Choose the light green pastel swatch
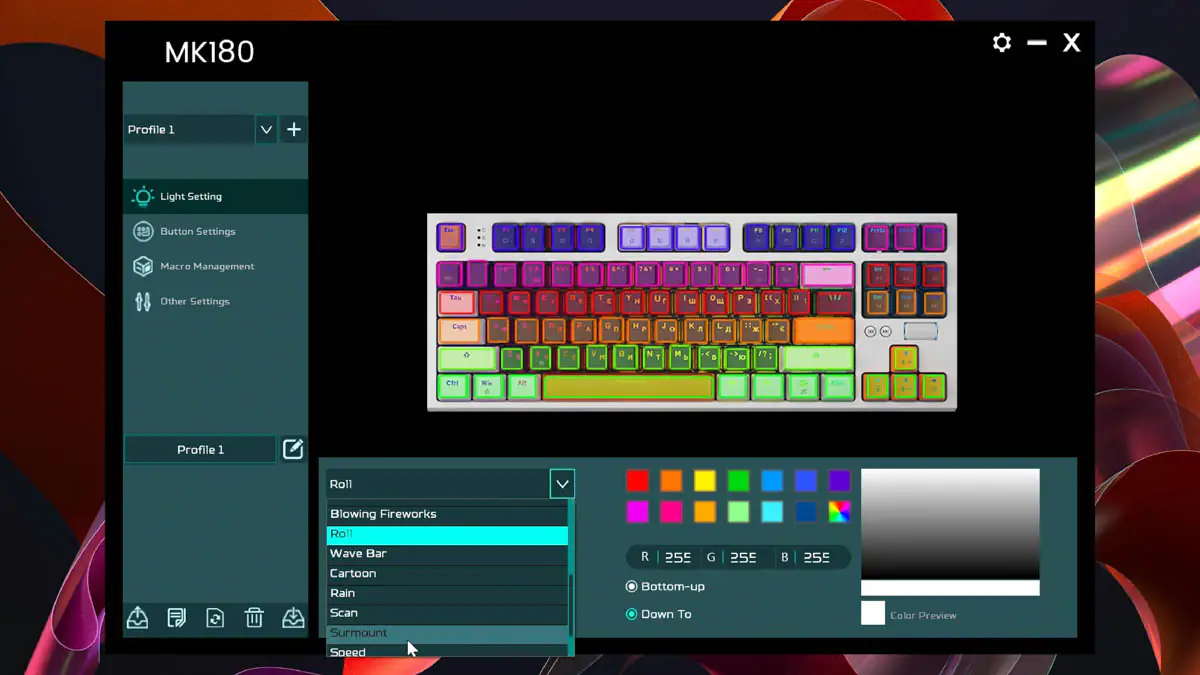The height and width of the screenshot is (675, 1200). 738,512
